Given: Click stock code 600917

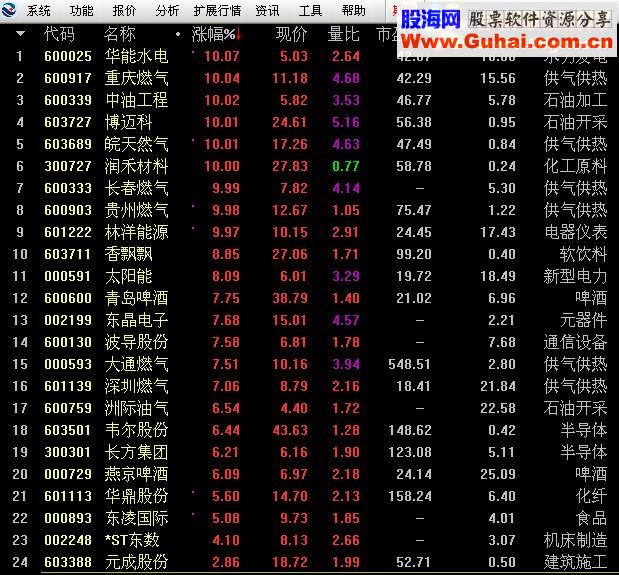Looking at the screenshot, I should point(68,79).
